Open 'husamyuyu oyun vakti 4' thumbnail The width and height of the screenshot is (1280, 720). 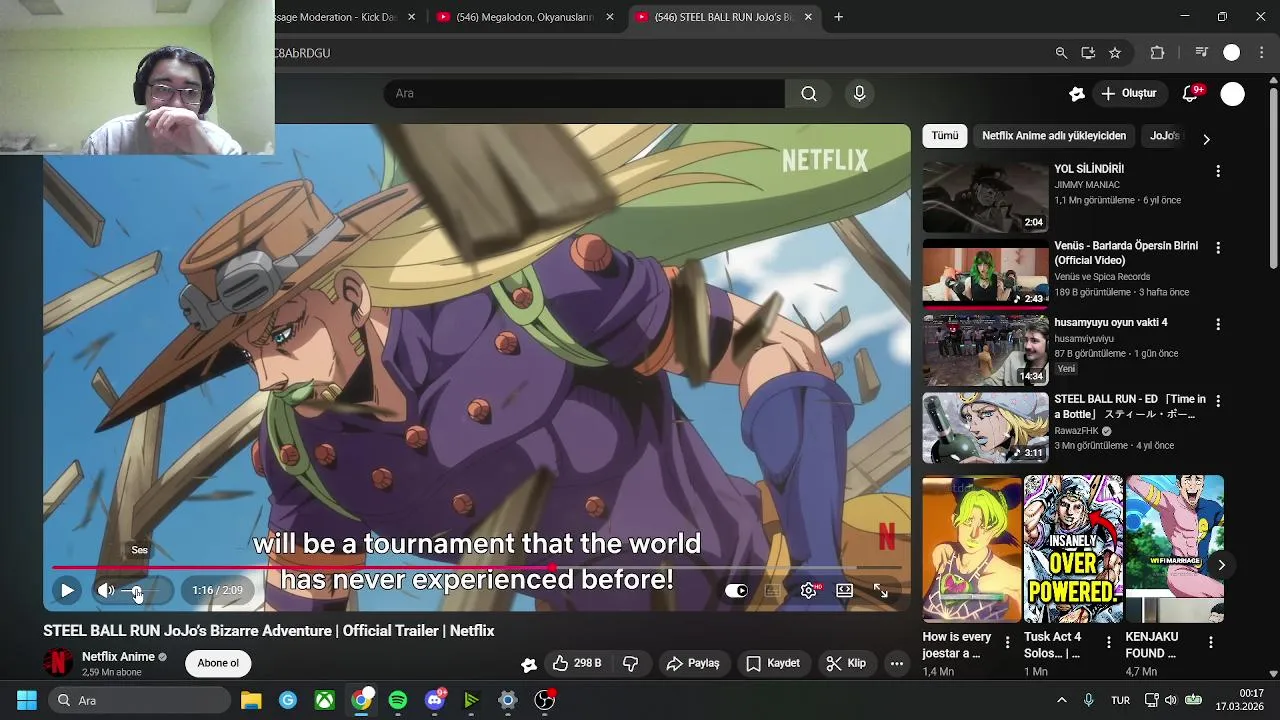pyautogui.click(x=985, y=350)
